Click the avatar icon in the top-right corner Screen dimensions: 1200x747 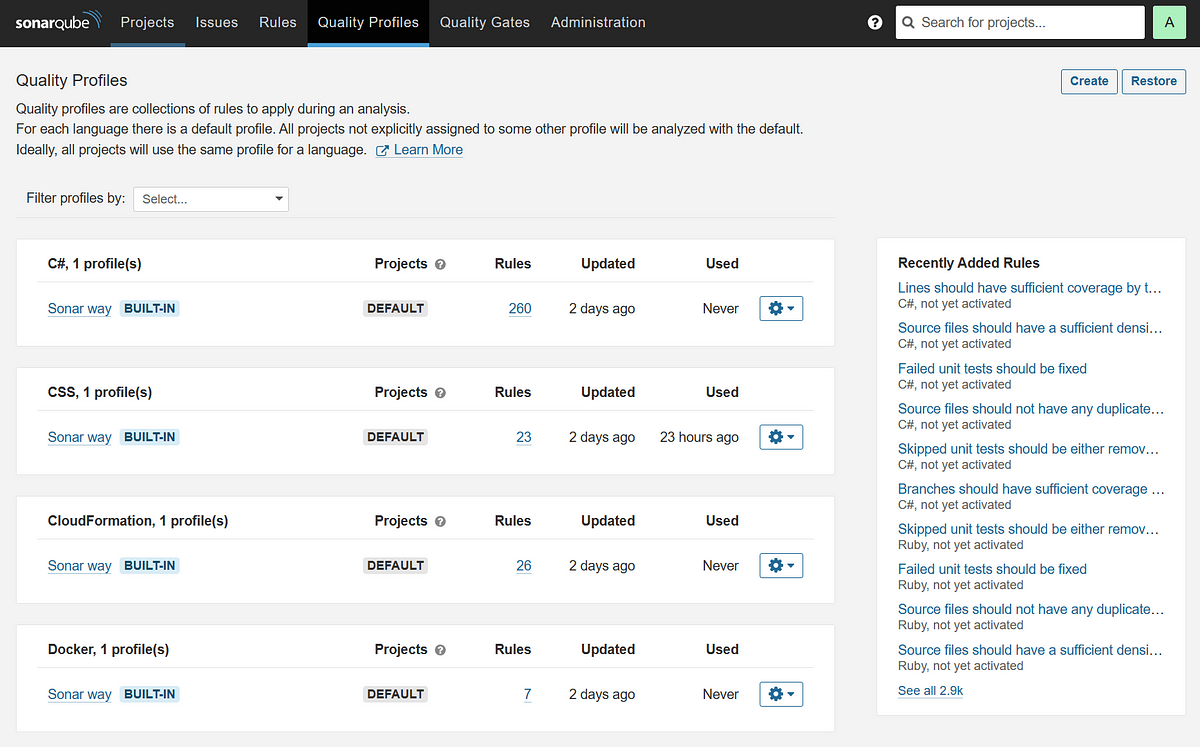coord(1169,21)
